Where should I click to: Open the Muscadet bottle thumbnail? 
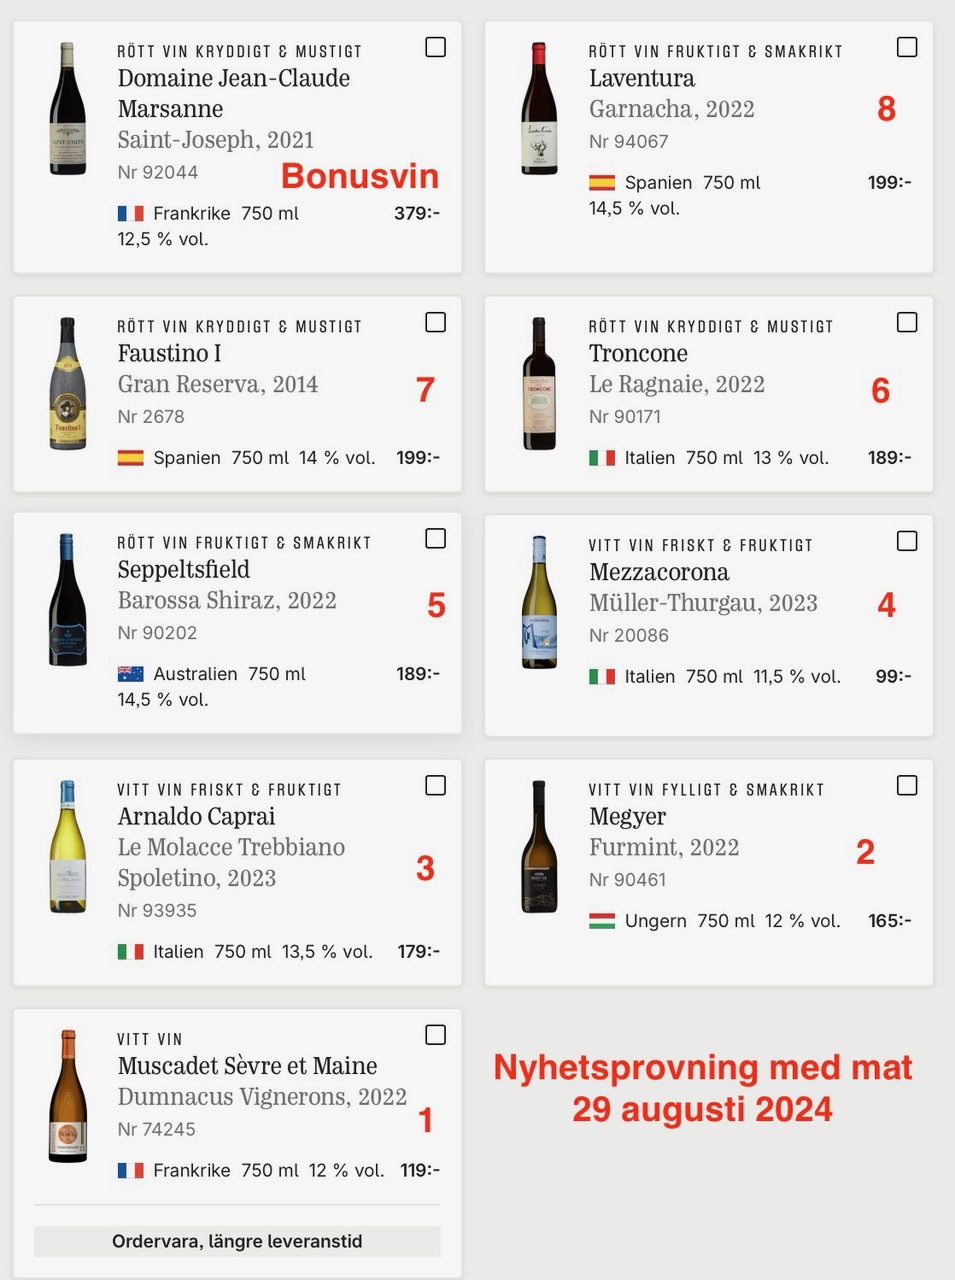(x=68, y=1096)
